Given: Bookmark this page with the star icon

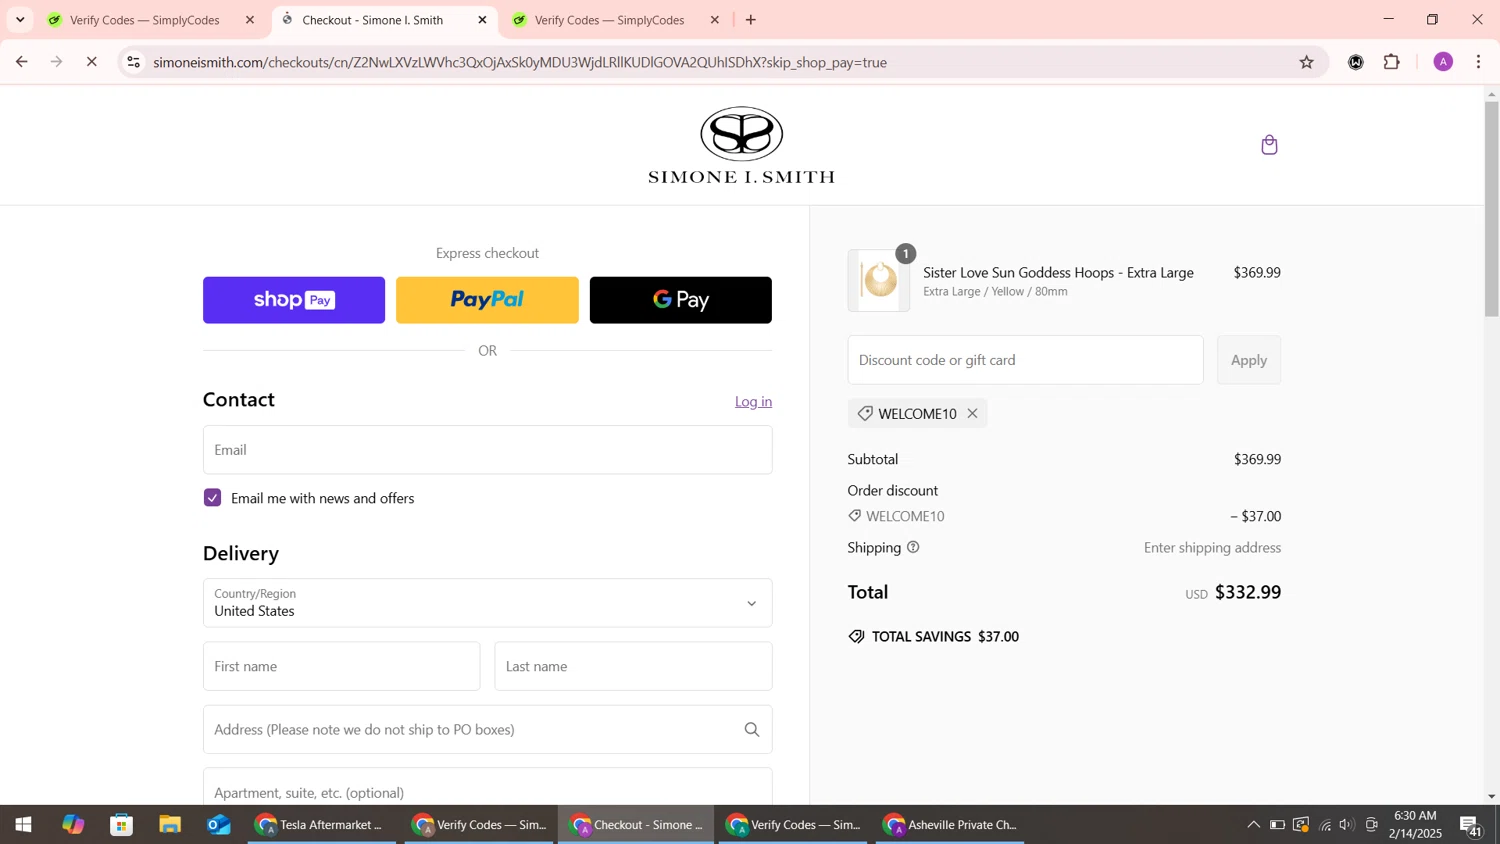Looking at the screenshot, I should click(1306, 62).
